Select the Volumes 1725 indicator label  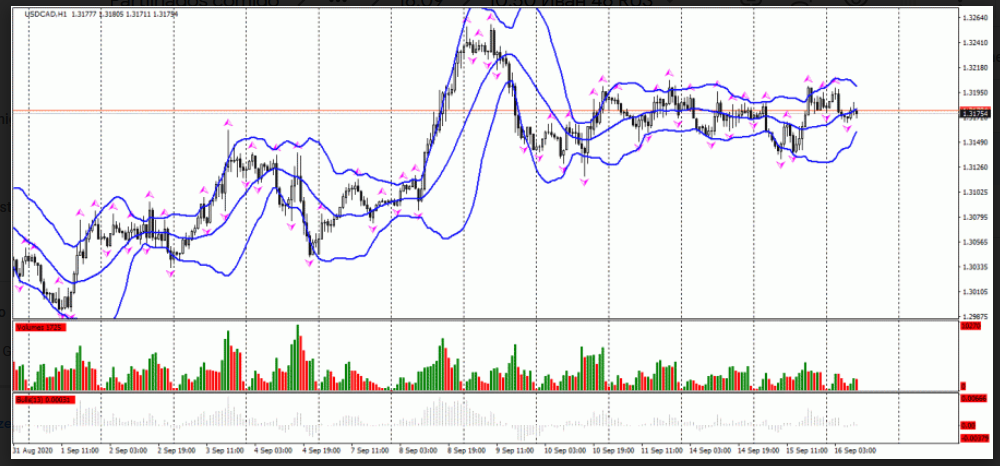(x=40, y=327)
